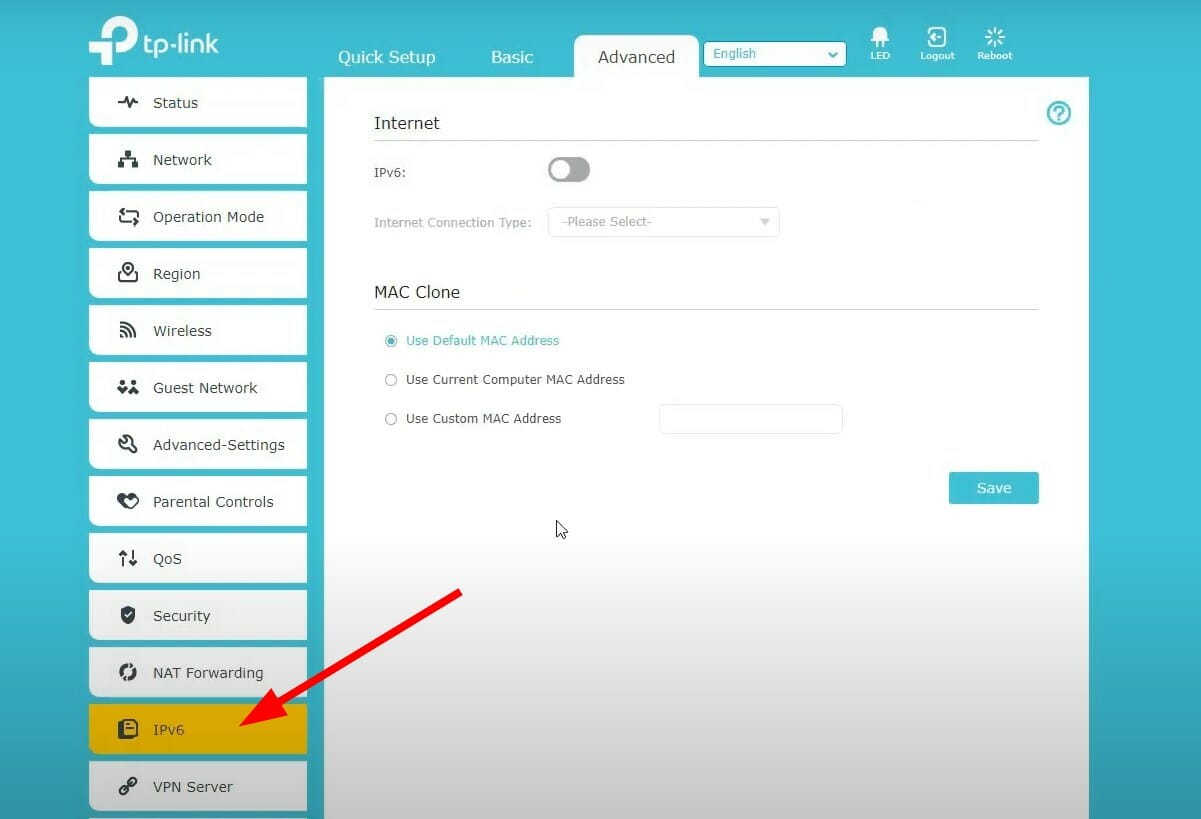1201x819 pixels.
Task: Click the tp-link logo
Action: click(x=154, y=41)
